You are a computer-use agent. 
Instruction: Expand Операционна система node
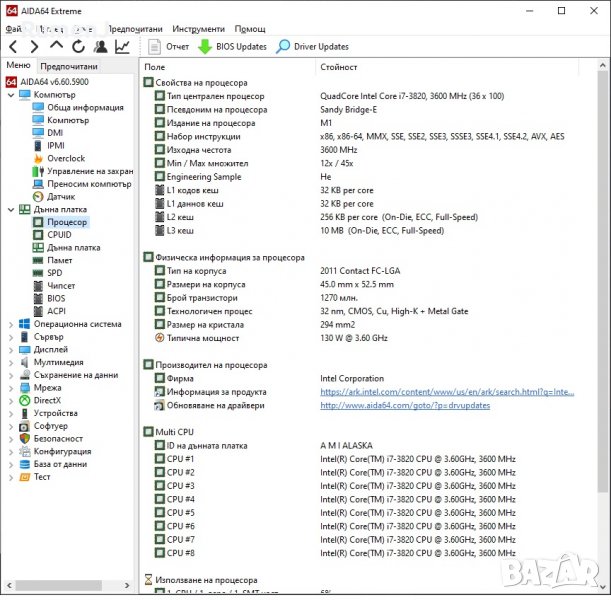pos(10,324)
